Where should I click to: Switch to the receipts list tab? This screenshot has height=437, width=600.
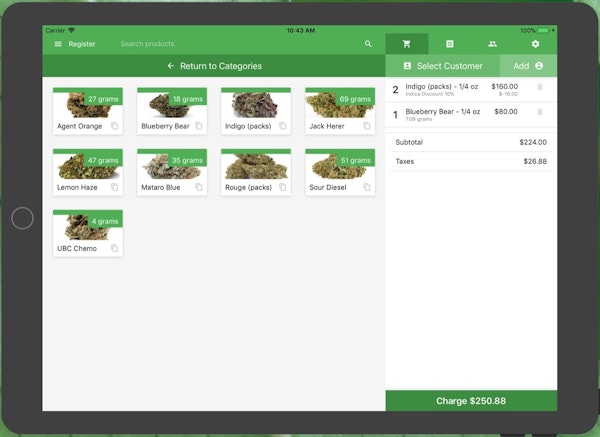[x=450, y=44]
